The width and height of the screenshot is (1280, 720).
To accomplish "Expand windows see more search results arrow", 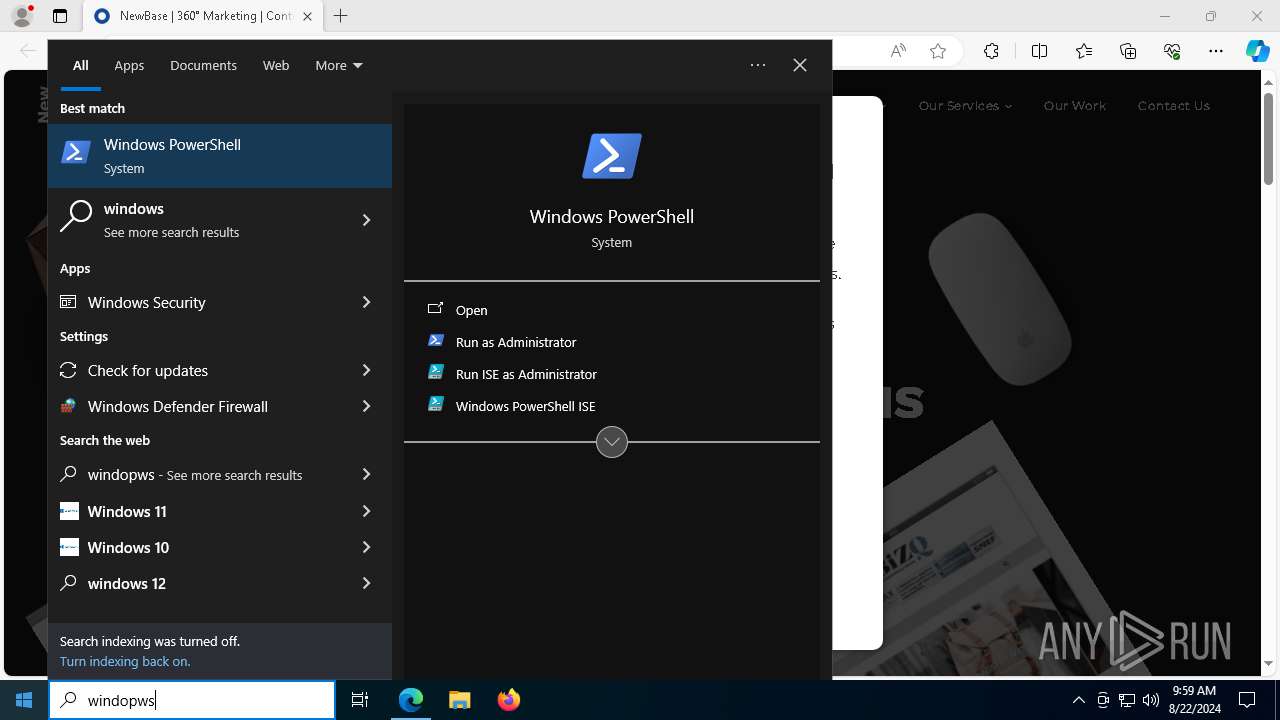I will click(366, 220).
